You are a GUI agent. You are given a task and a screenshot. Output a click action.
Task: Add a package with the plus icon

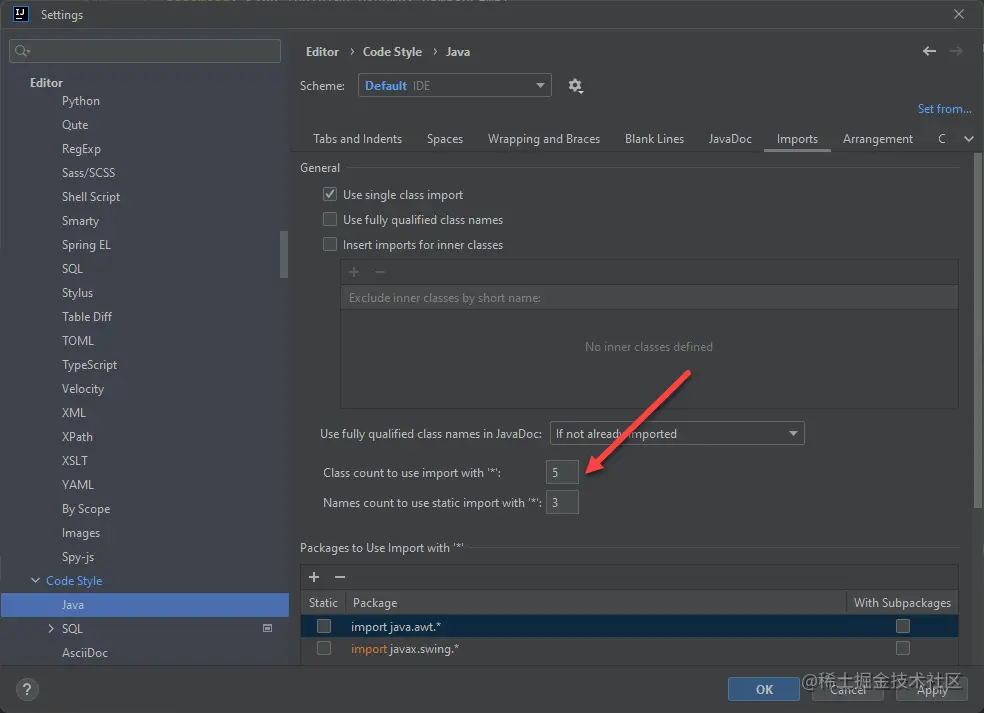[x=314, y=577]
